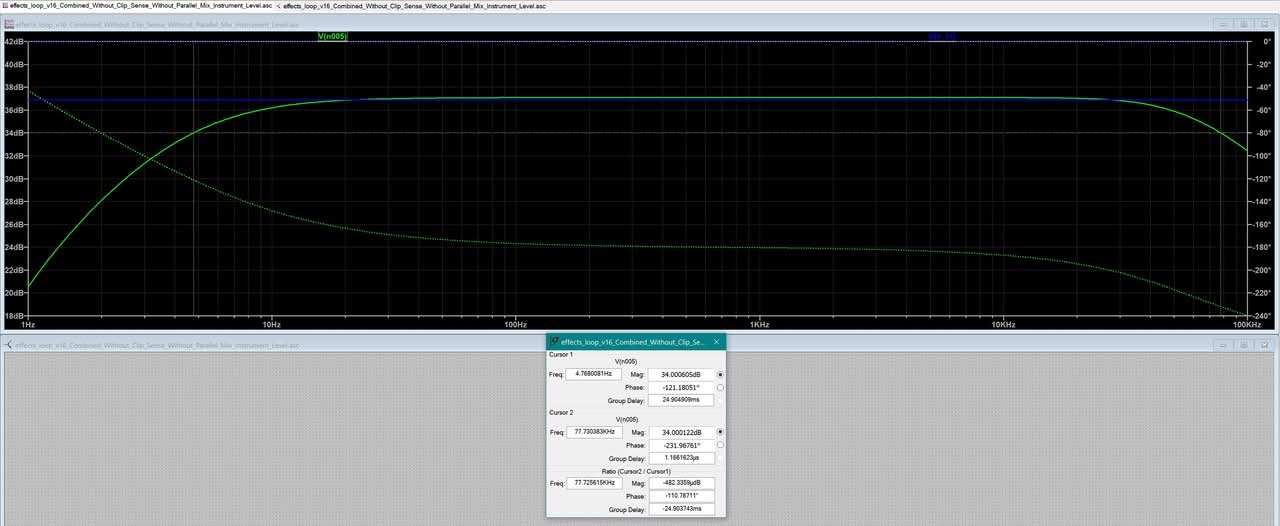
Task: Switch to the second effects_loop_v16 tab
Action: point(414,6)
